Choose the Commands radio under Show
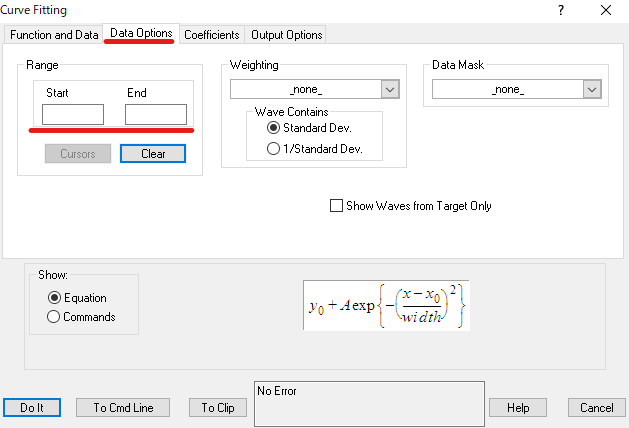Image resolution: width=629 pixels, height=428 pixels. tap(54, 317)
